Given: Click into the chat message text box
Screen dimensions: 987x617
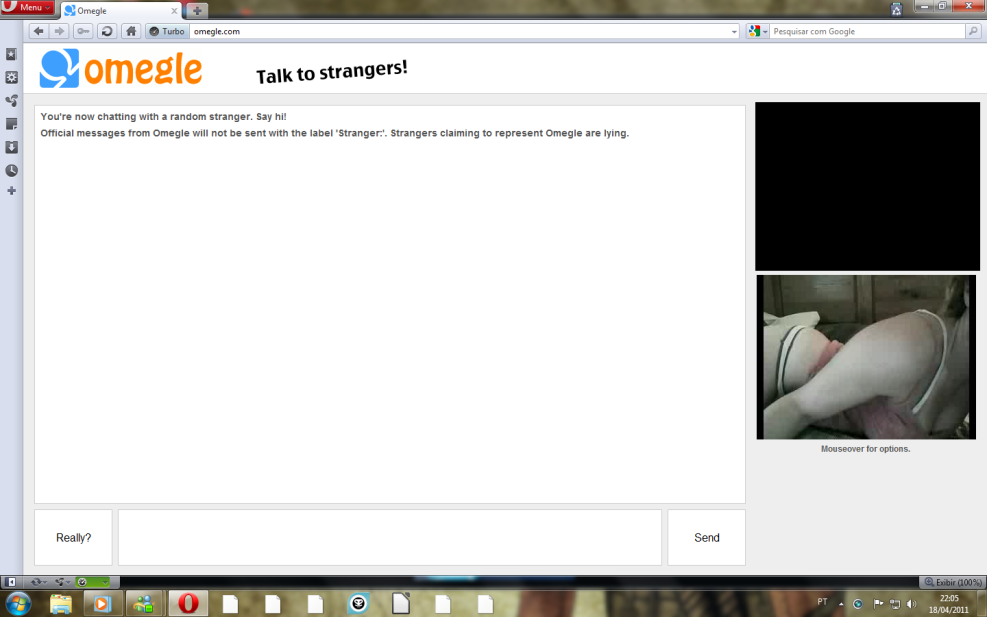Looking at the screenshot, I should (389, 538).
